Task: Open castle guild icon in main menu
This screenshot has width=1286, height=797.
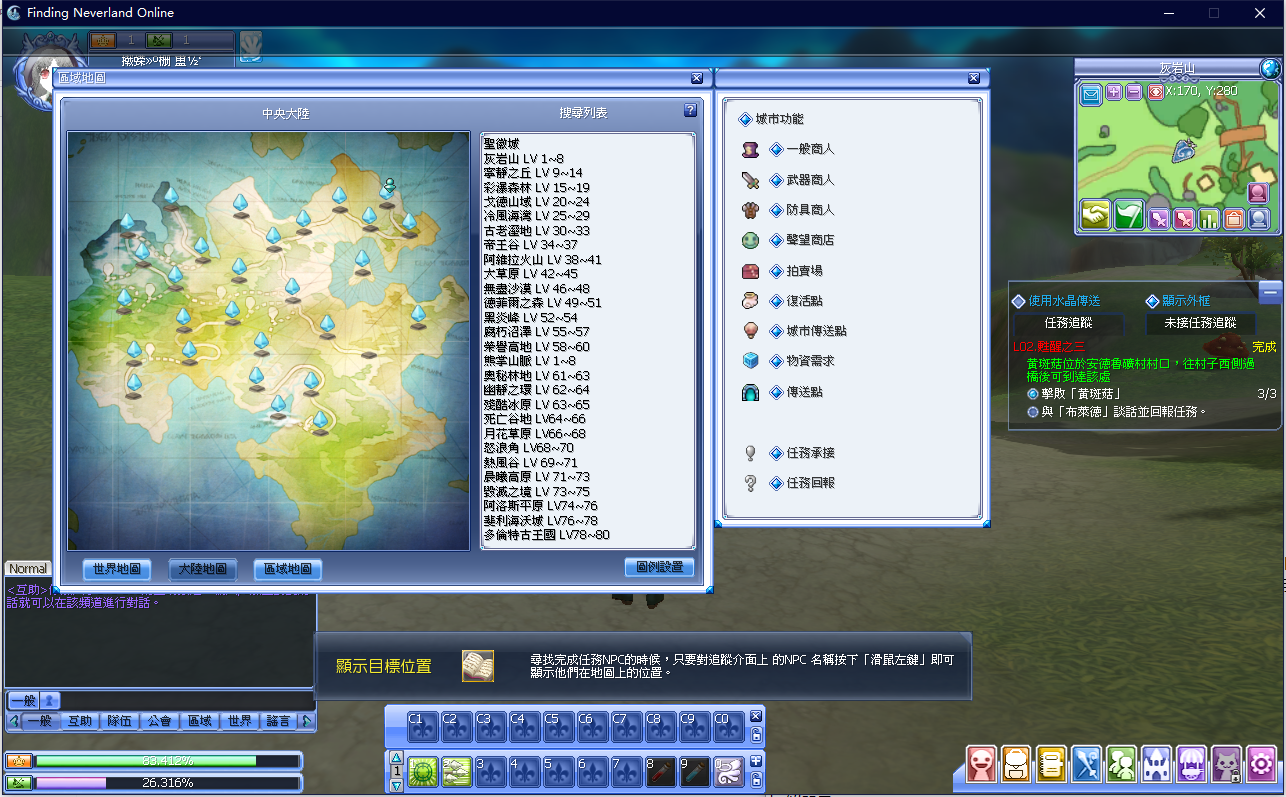Action: [x=1156, y=763]
